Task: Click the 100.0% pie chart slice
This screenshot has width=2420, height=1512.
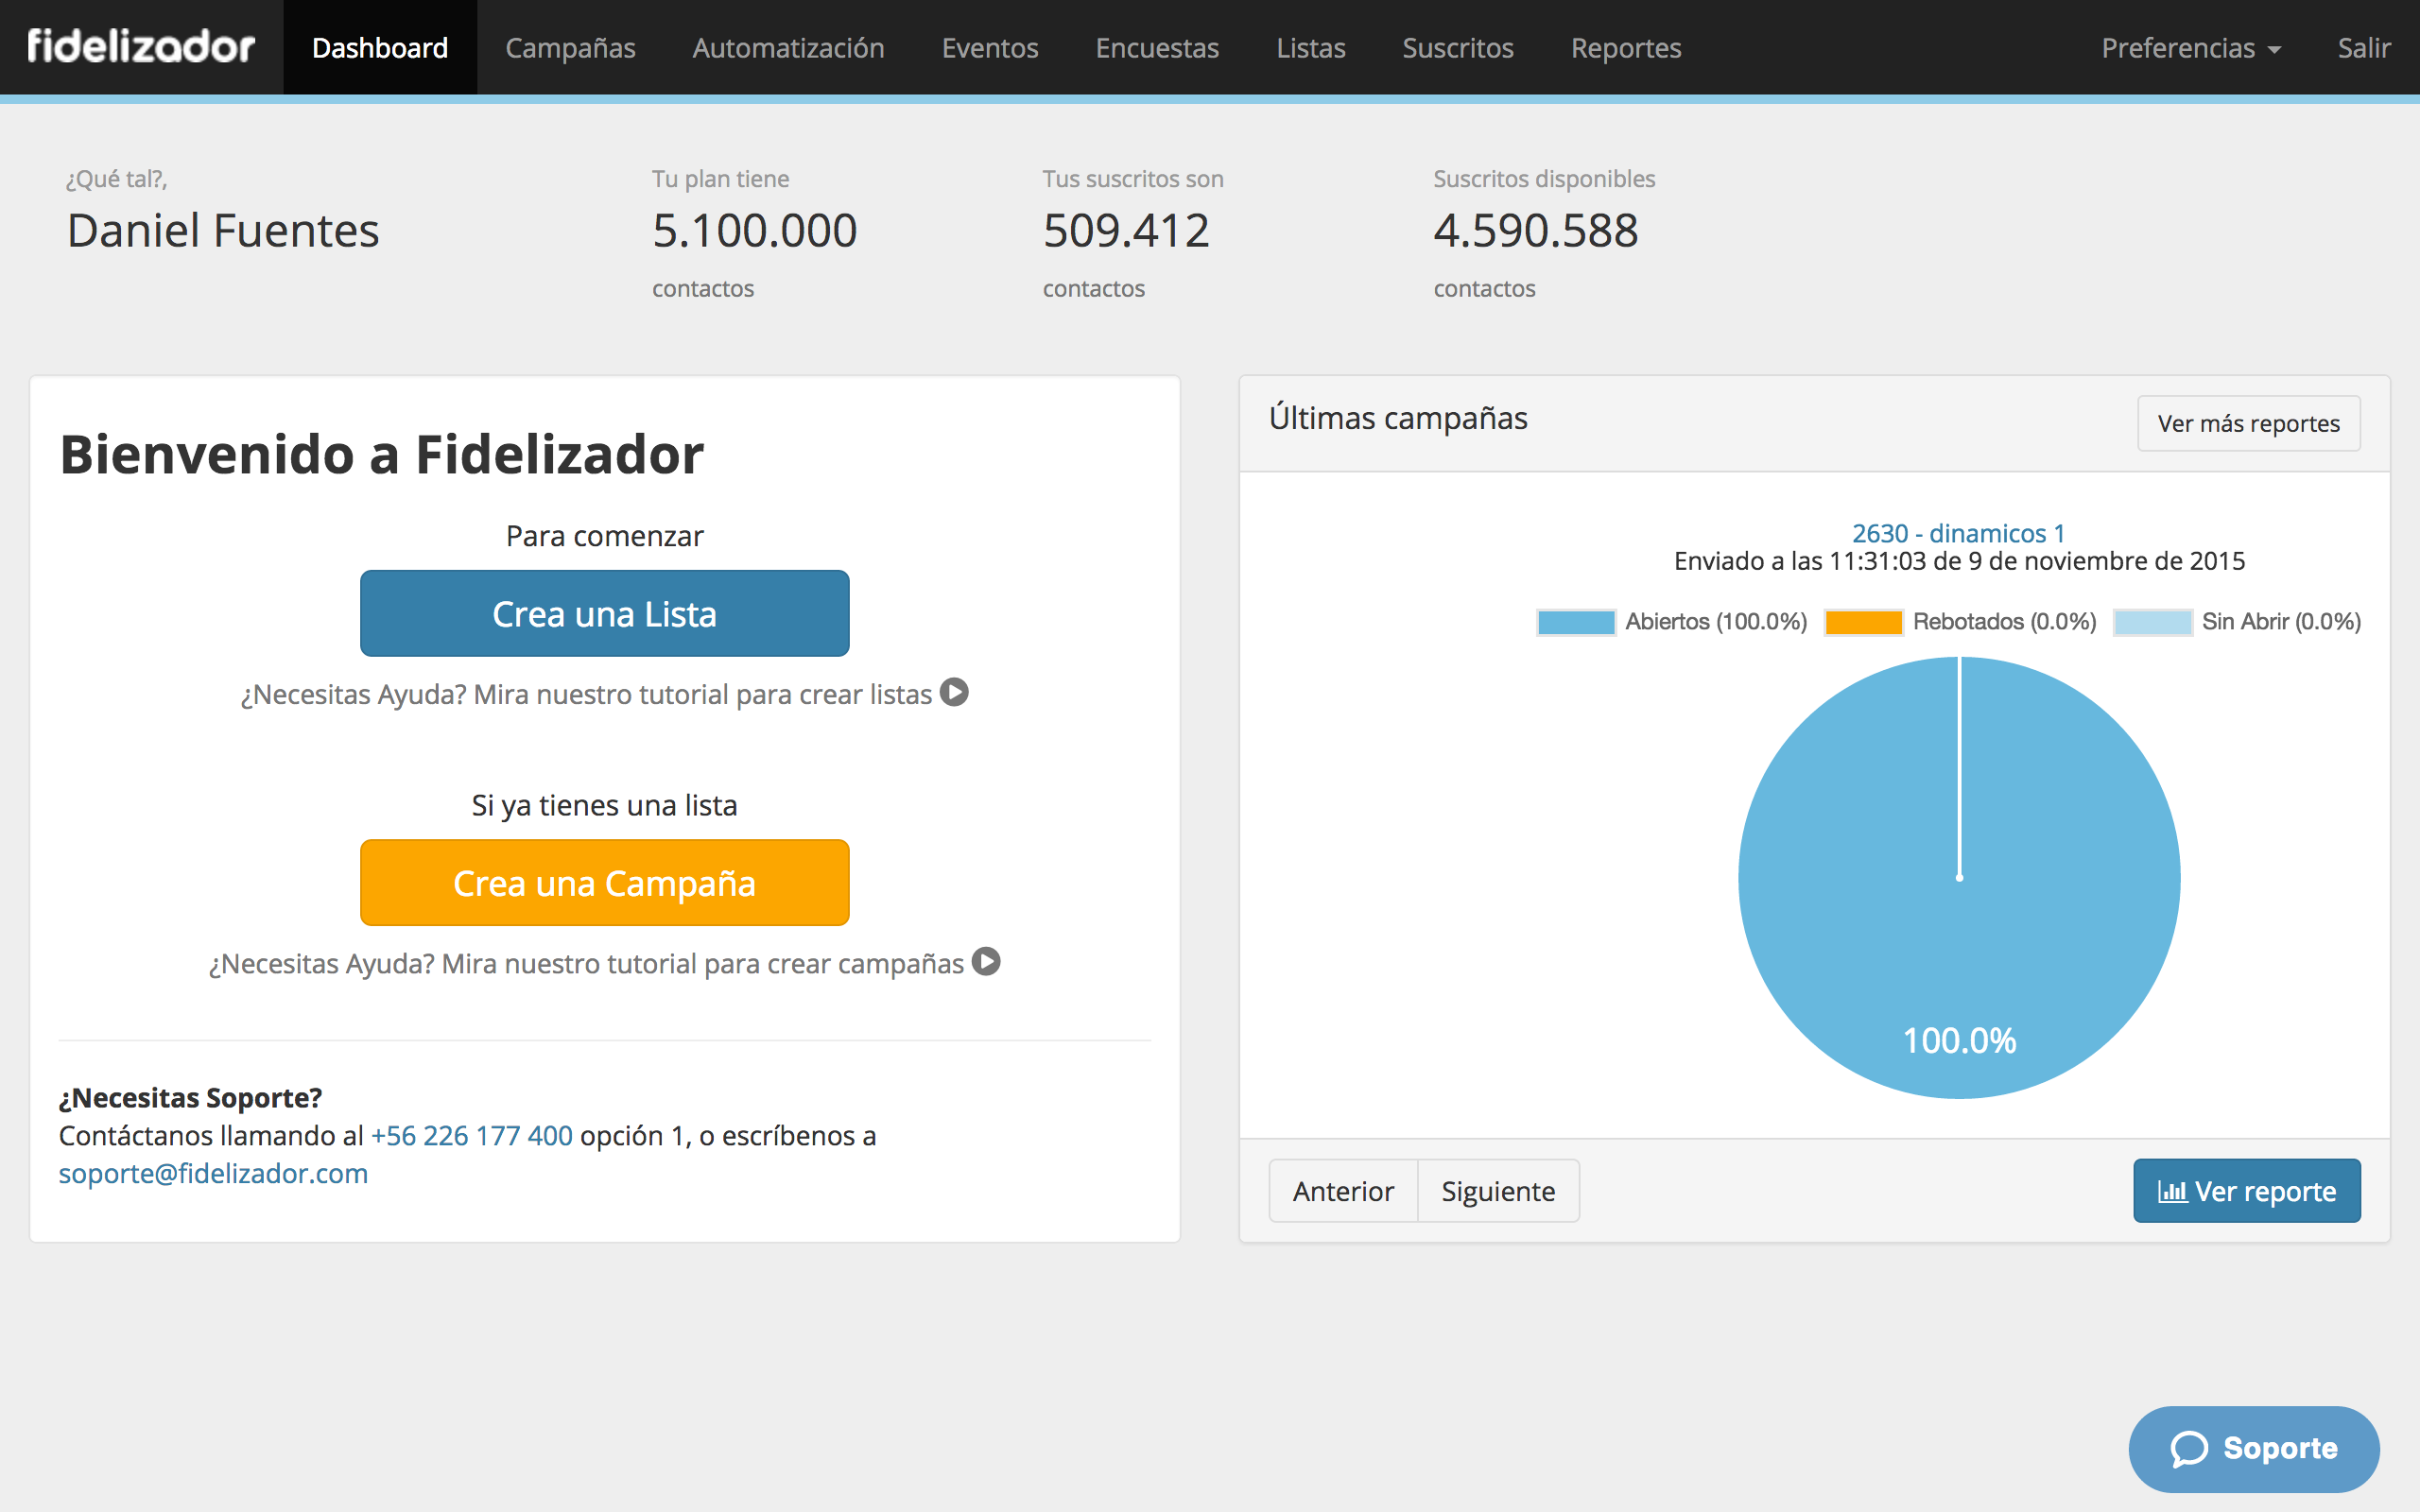Action: (x=1959, y=877)
